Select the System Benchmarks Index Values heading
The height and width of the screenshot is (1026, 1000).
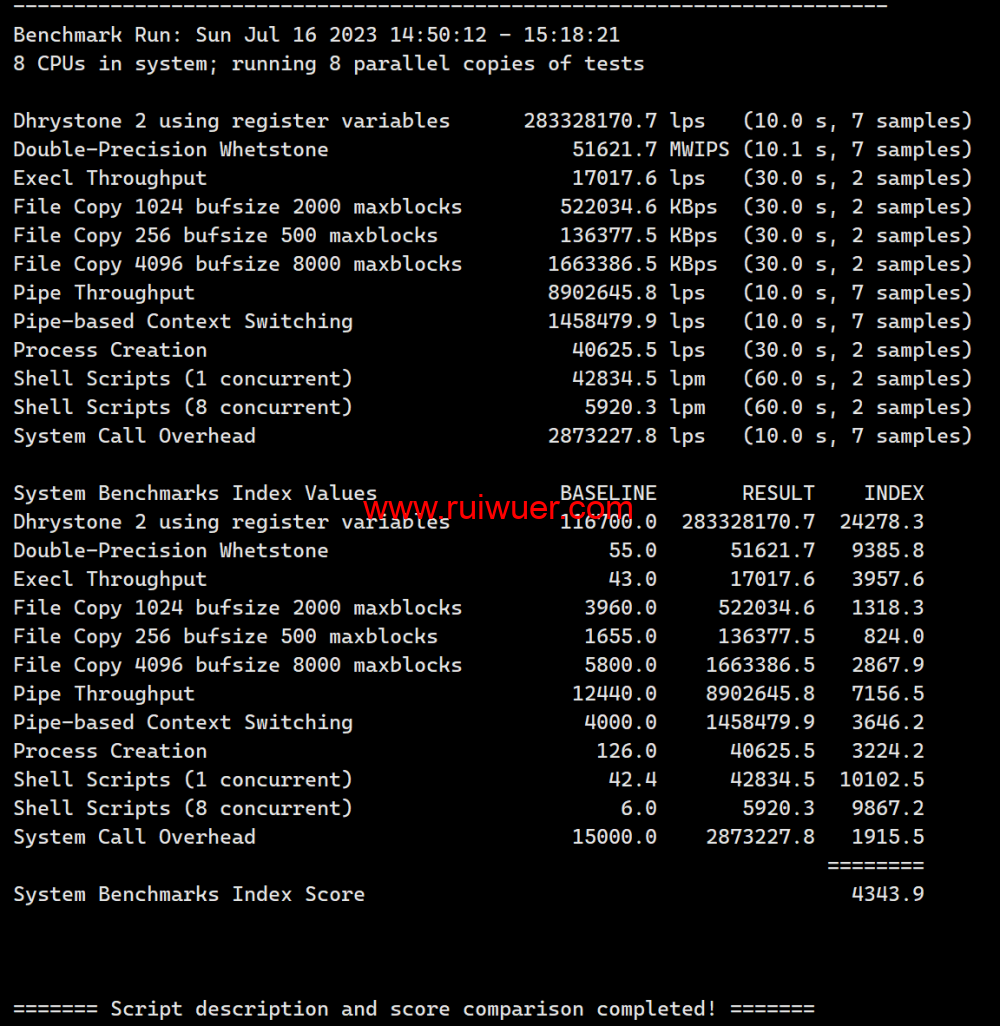[195, 493]
